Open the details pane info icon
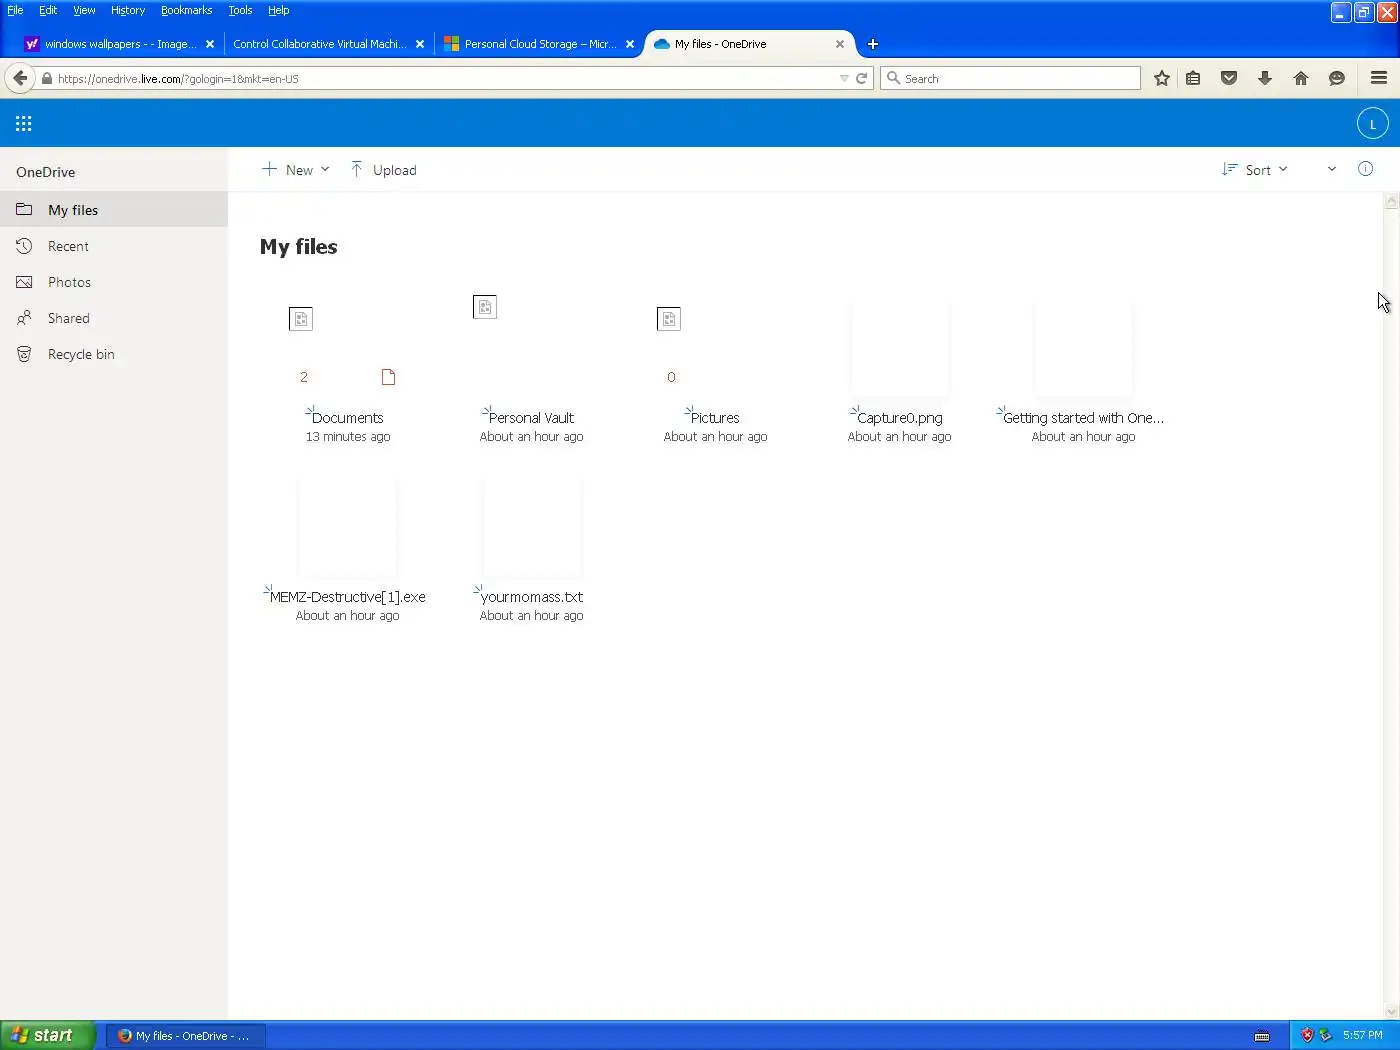Image resolution: width=1400 pixels, height=1050 pixels. point(1365,169)
